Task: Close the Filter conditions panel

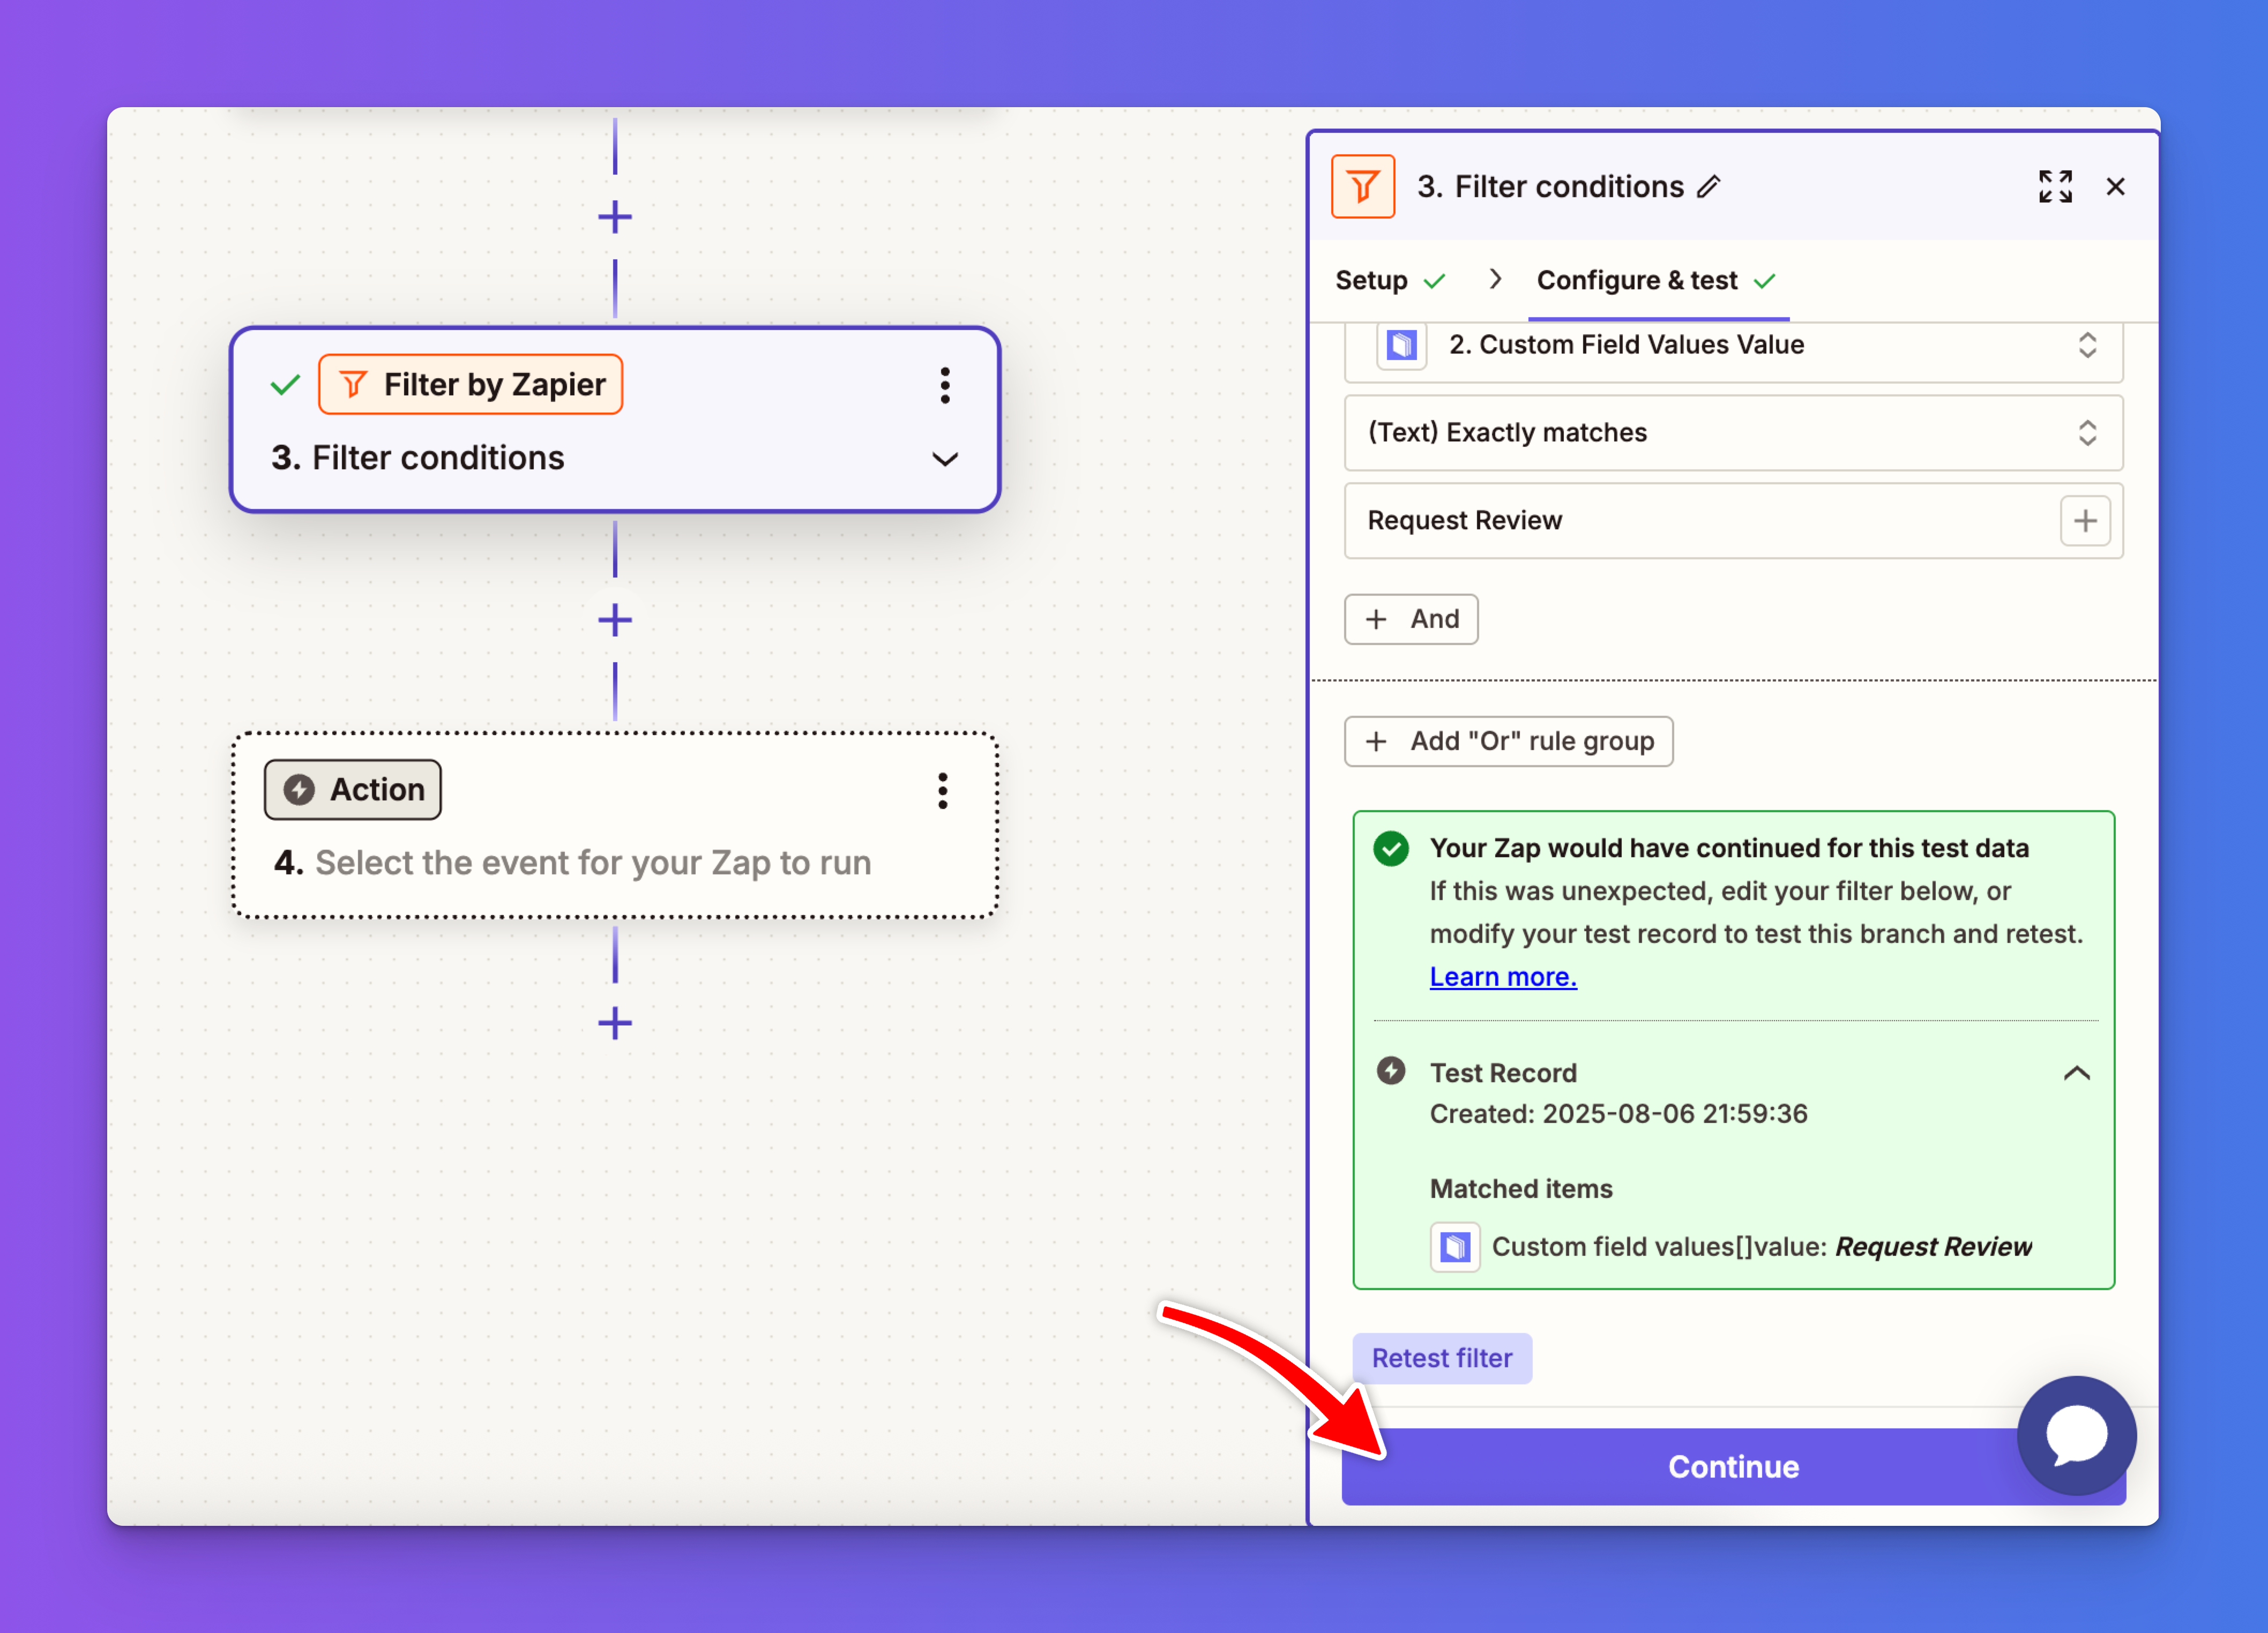Action: point(2115,187)
